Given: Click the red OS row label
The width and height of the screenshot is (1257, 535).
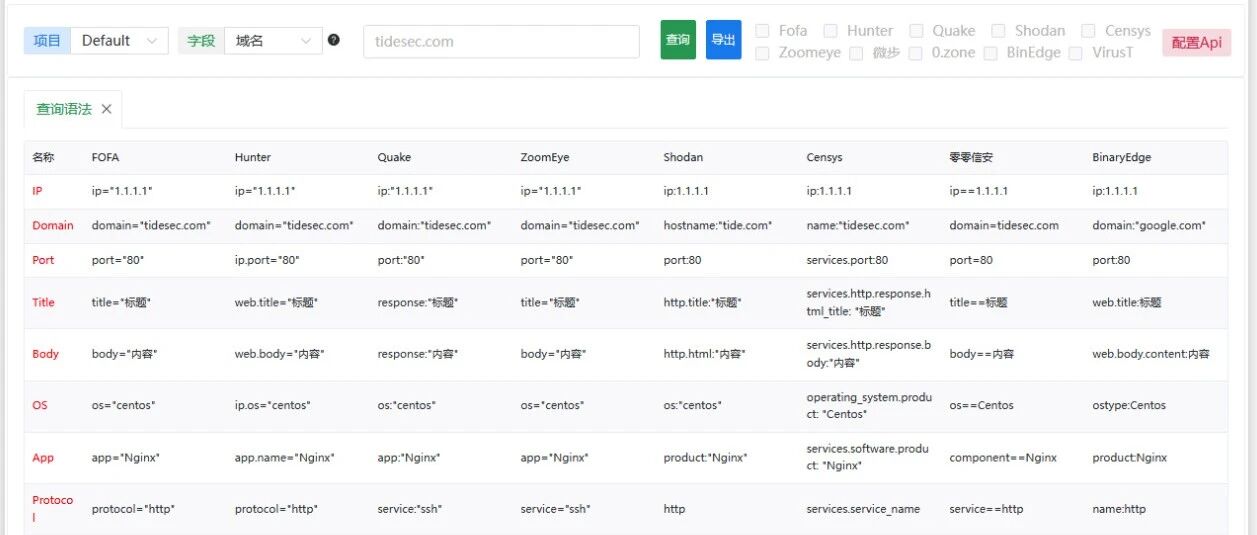Looking at the screenshot, I should point(40,405).
